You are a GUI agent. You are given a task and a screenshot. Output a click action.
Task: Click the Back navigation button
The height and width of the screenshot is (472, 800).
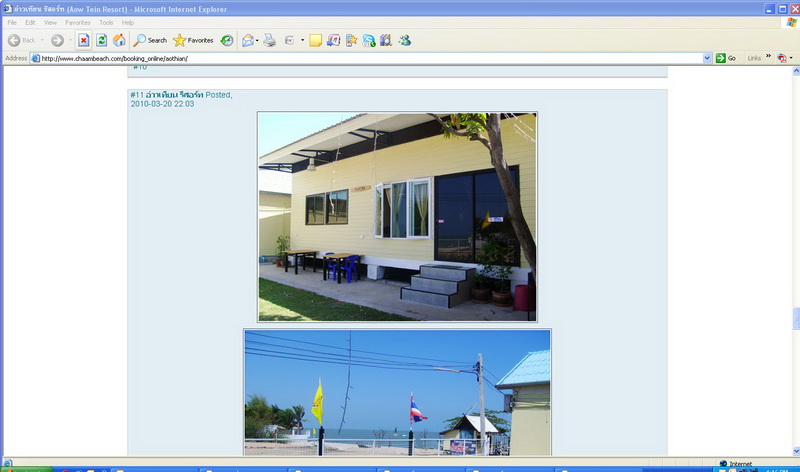22,40
